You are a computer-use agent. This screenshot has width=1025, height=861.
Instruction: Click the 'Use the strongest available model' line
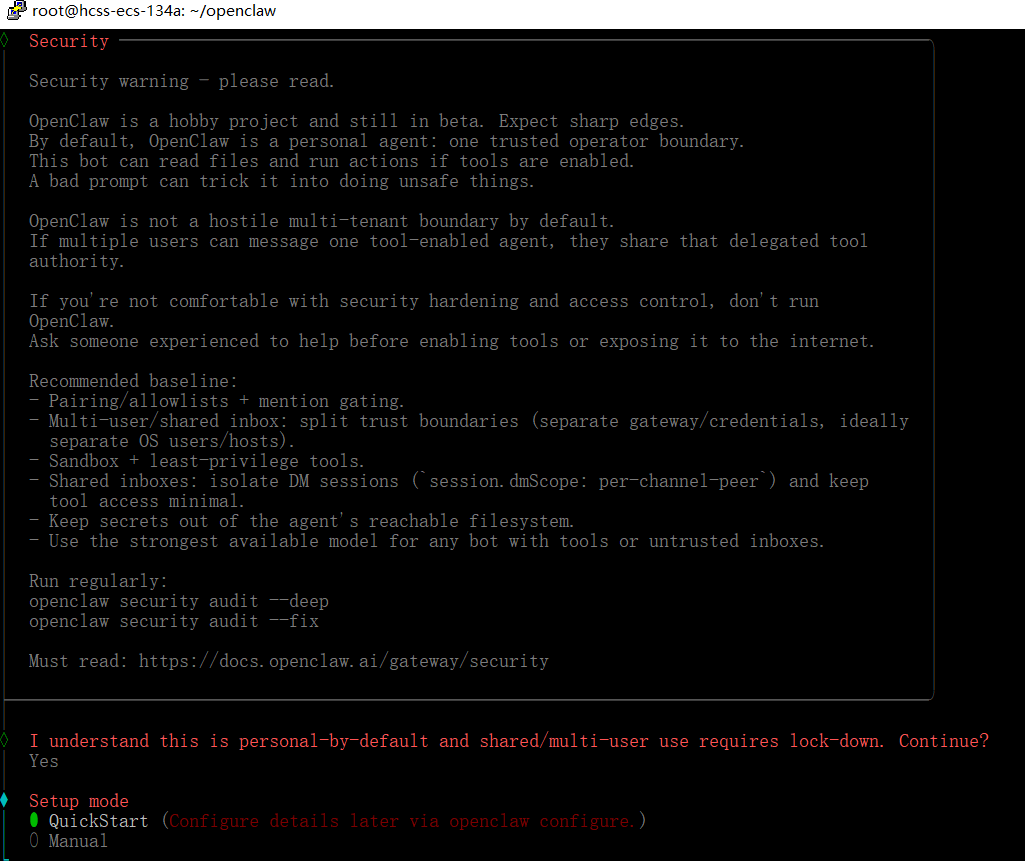(427, 541)
